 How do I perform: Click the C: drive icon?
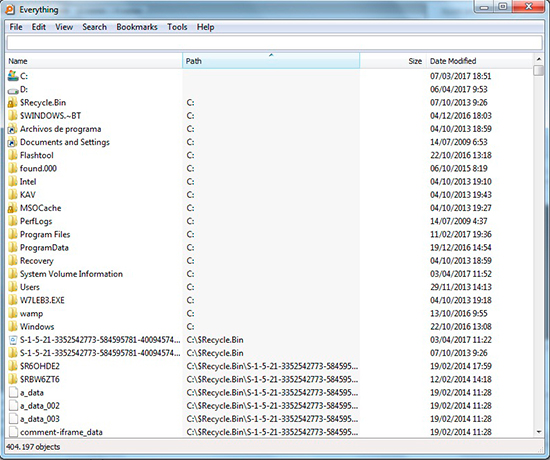[x=13, y=76]
